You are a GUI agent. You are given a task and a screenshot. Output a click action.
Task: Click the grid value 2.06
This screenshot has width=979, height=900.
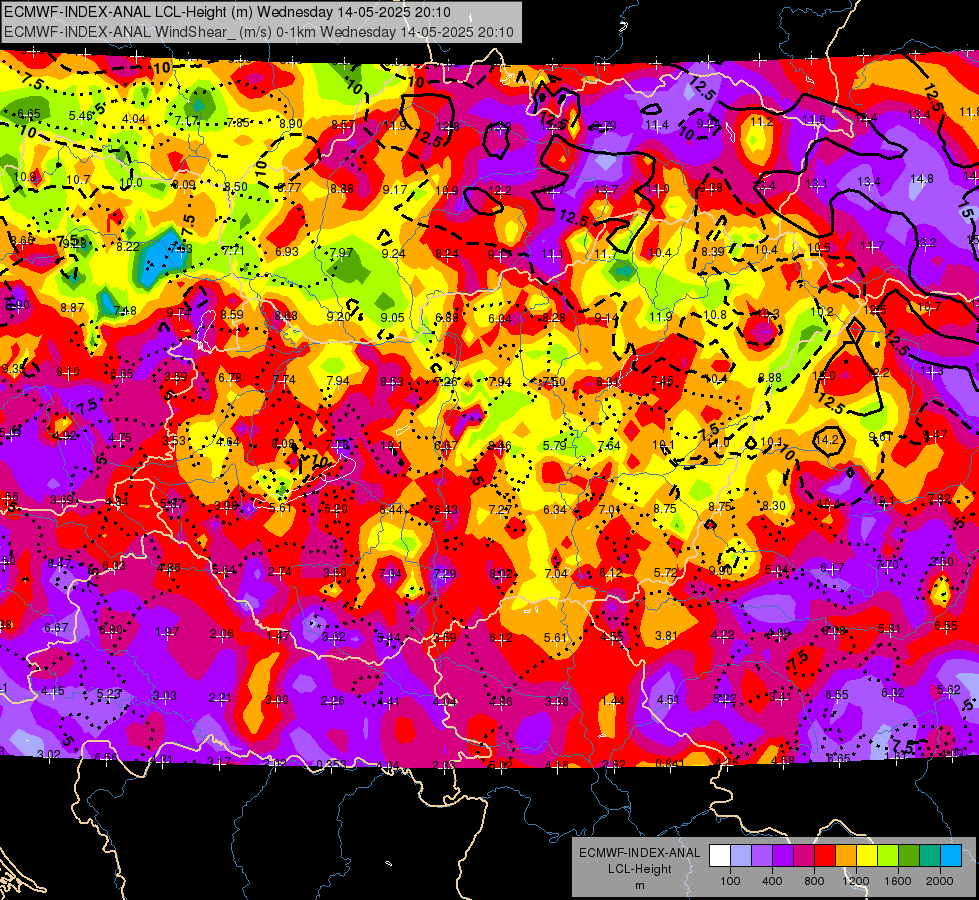coord(222,634)
